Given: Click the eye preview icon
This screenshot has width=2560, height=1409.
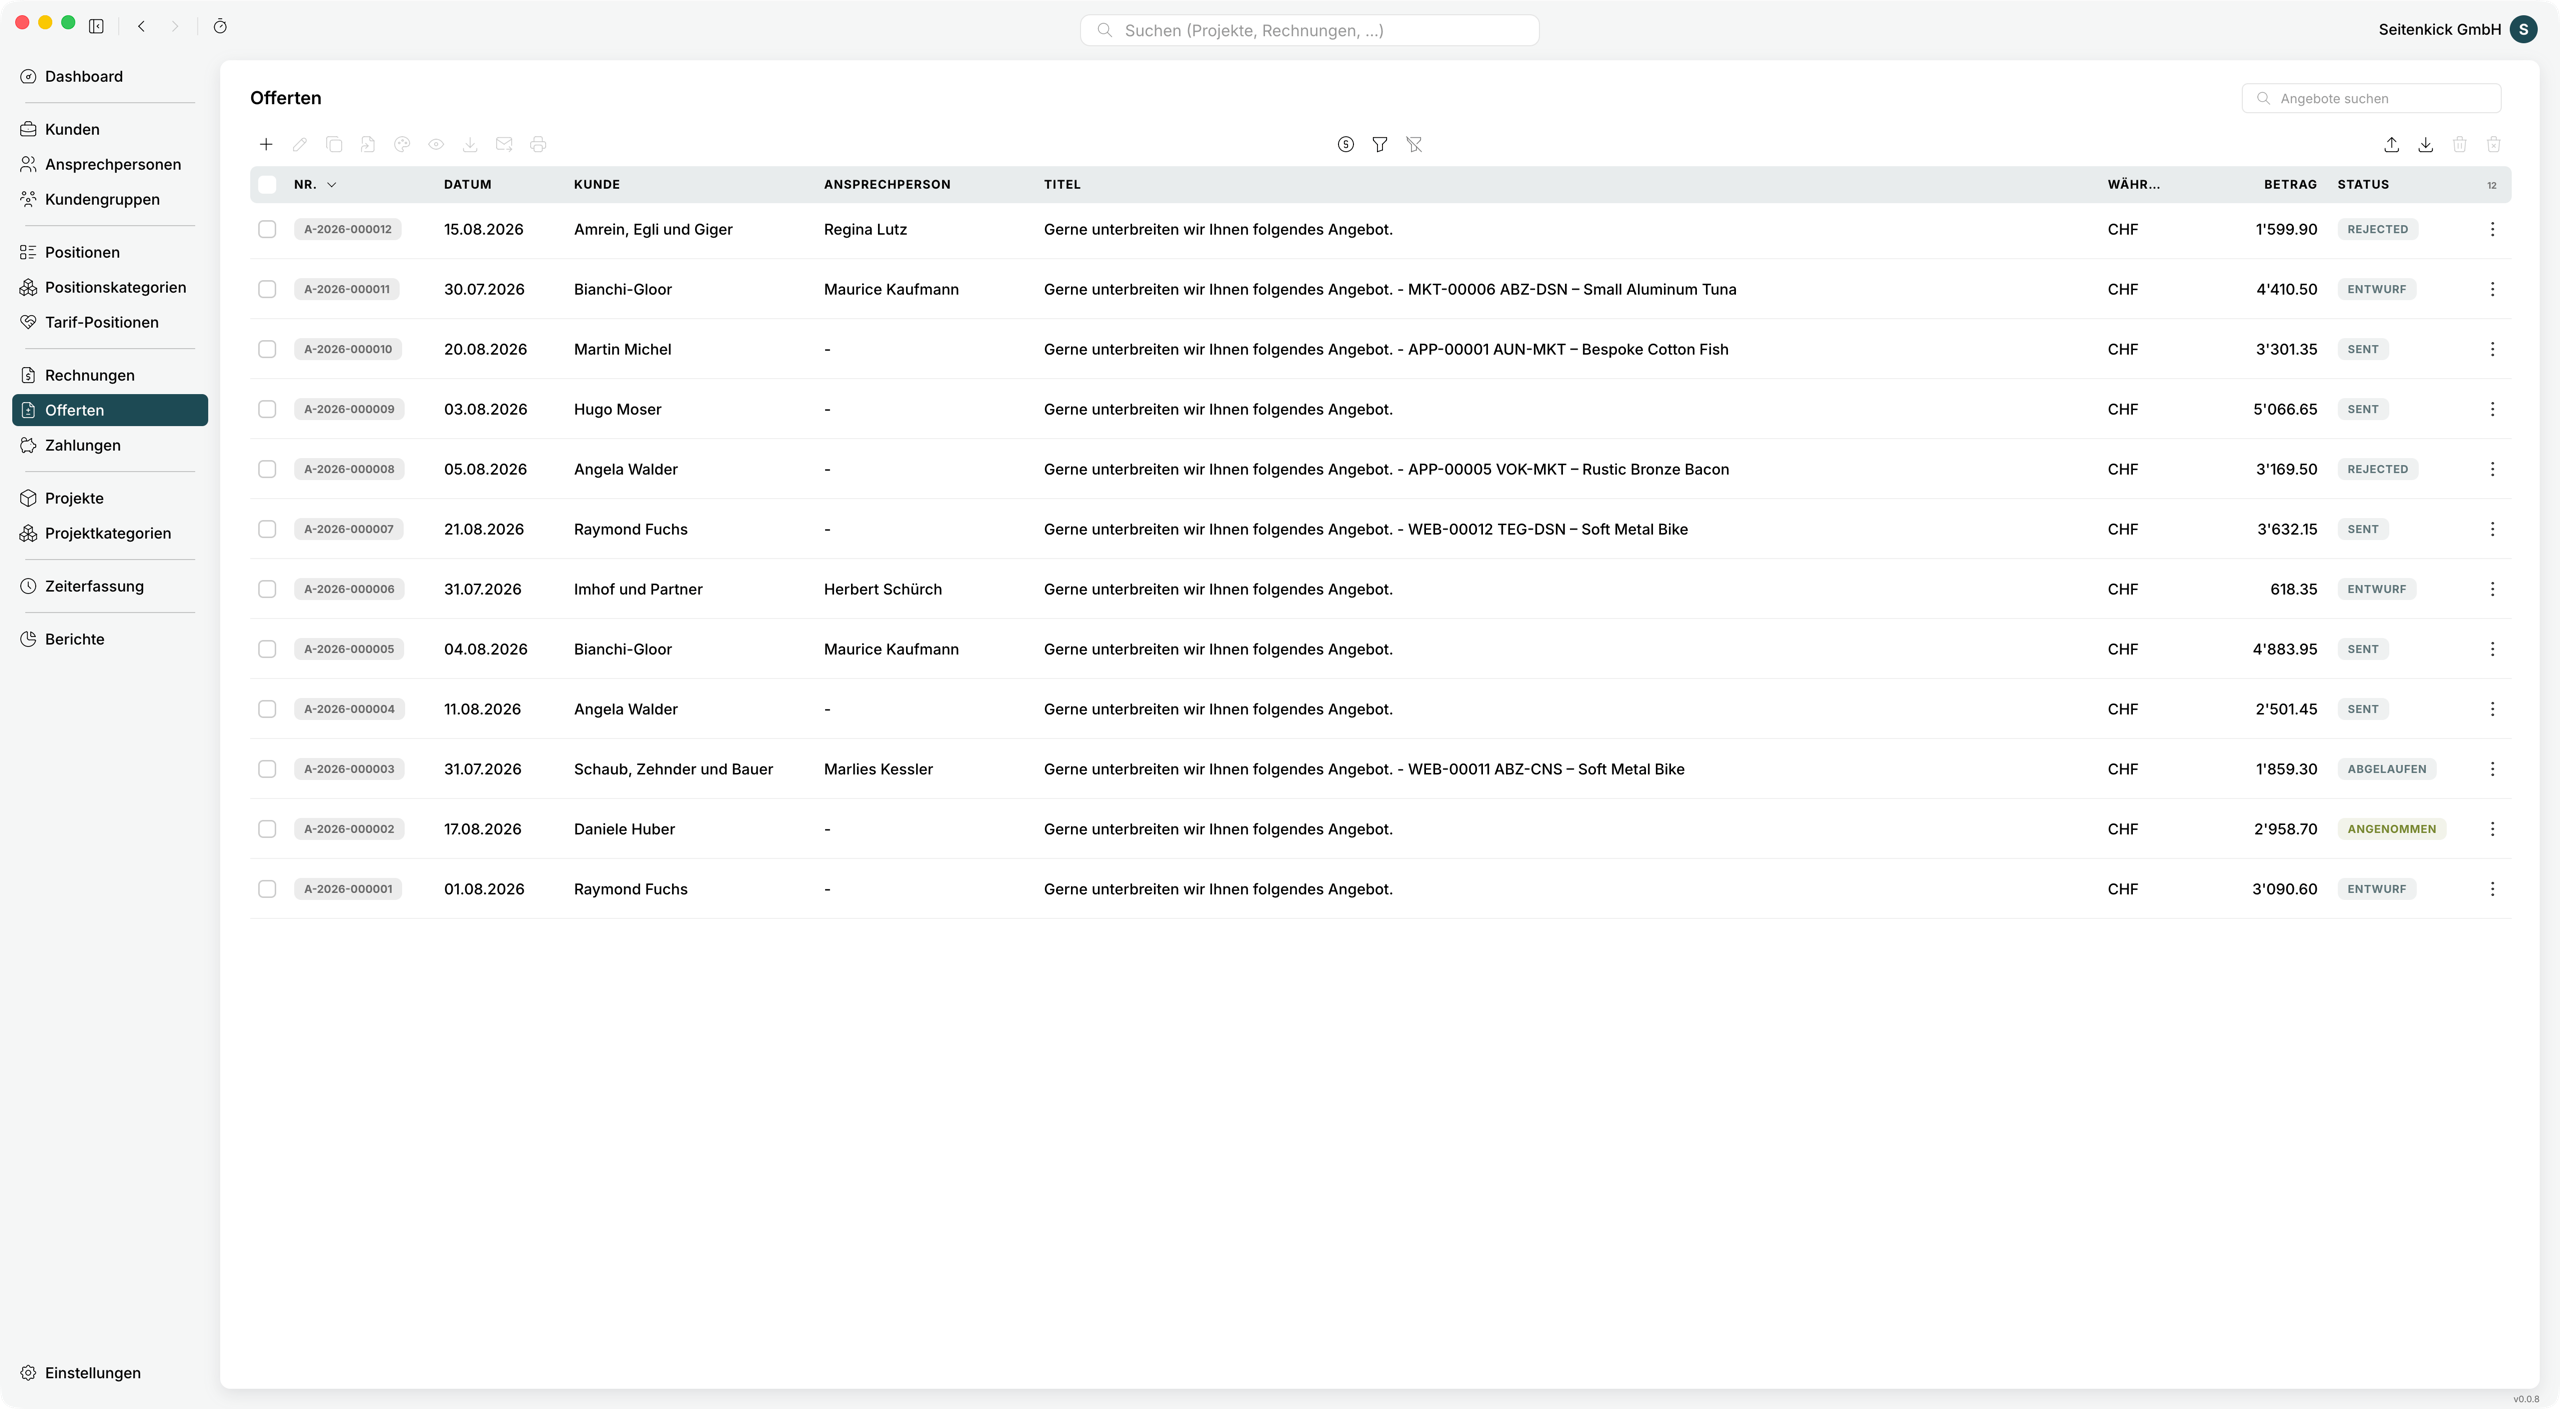Looking at the screenshot, I should pos(436,144).
